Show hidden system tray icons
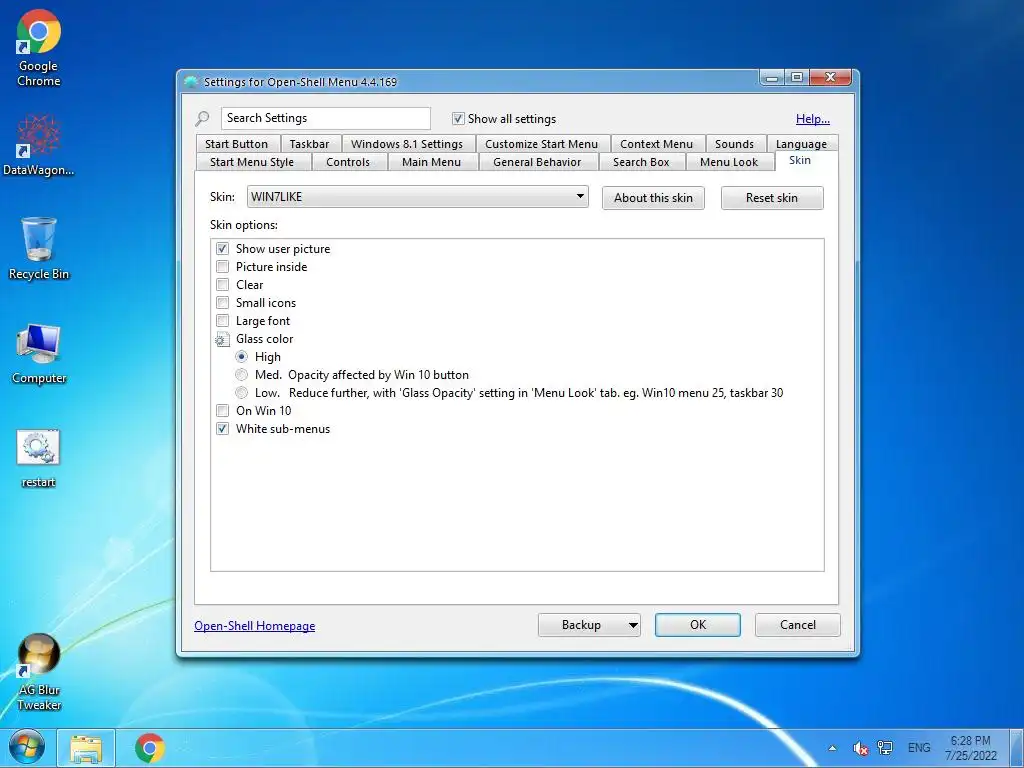1024x768 pixels. click(832, 748)
